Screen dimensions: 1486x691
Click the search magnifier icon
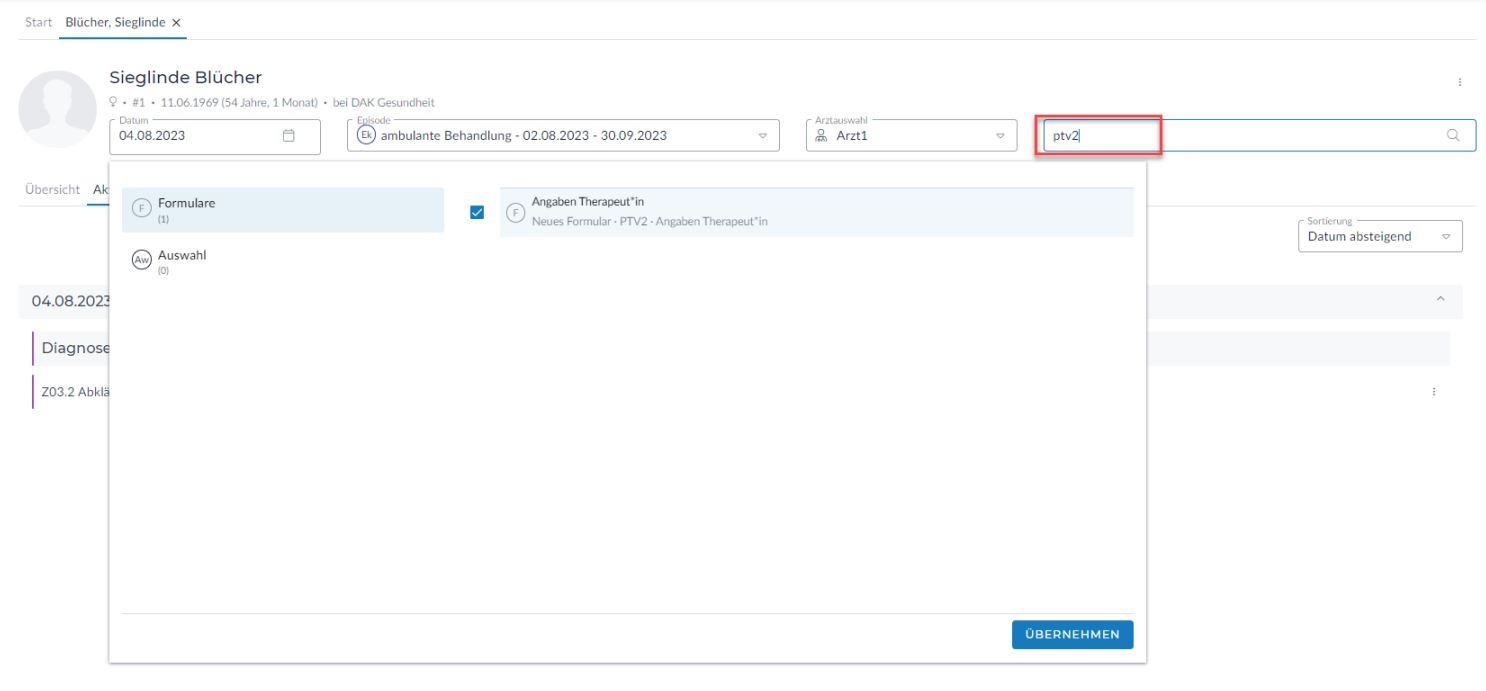pos(1453,136)
